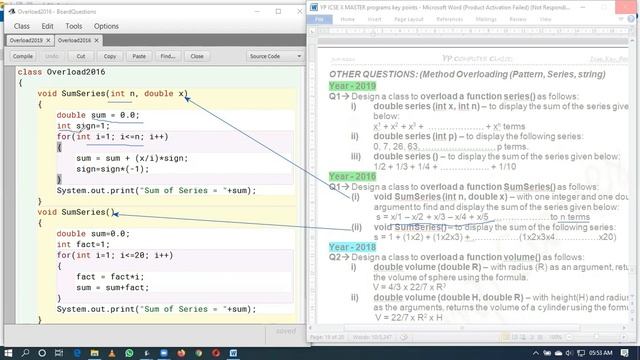Click the Copy button in BlueJ

[110, 56]
